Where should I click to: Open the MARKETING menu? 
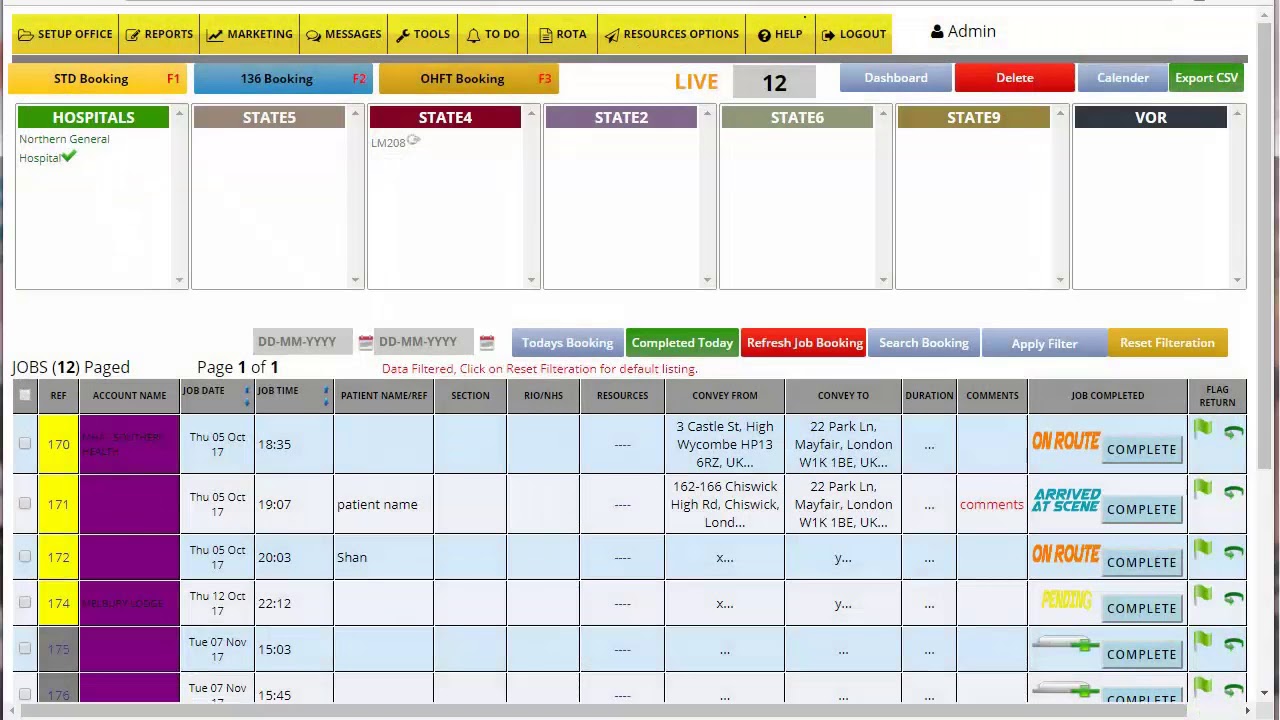pos(250,34)
